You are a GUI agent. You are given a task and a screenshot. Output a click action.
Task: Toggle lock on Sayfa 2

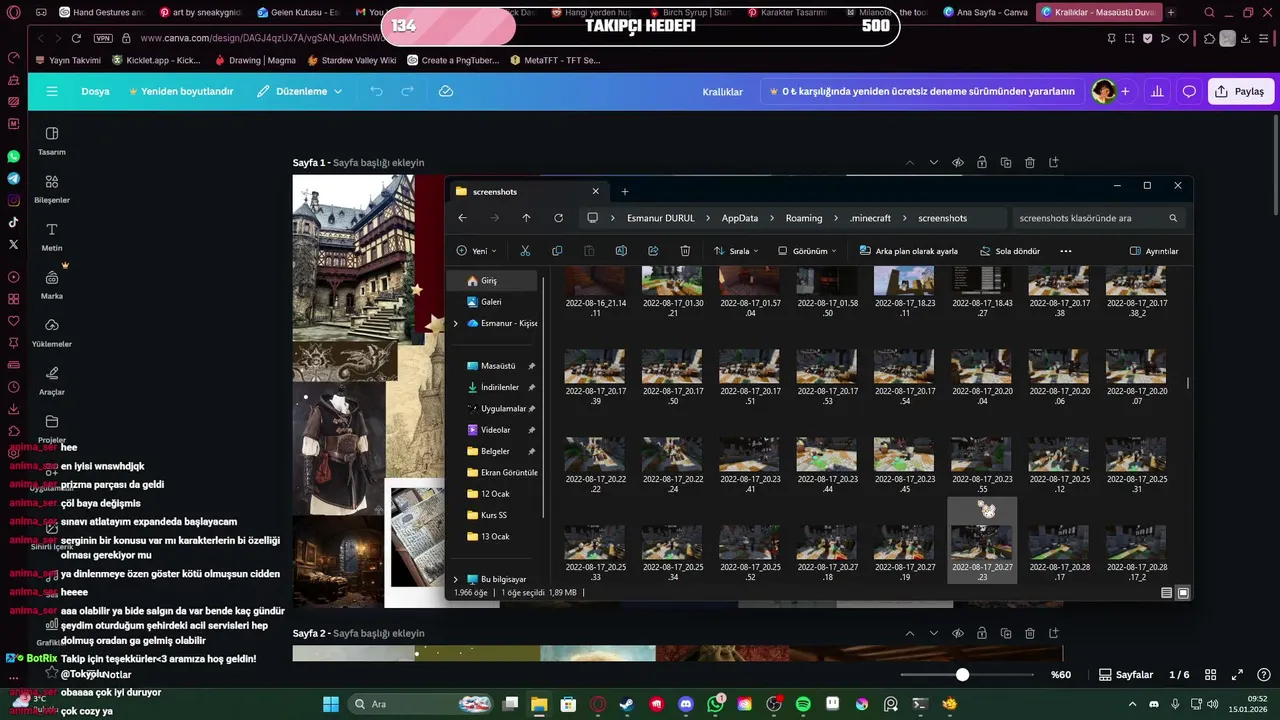click(982, 634)
